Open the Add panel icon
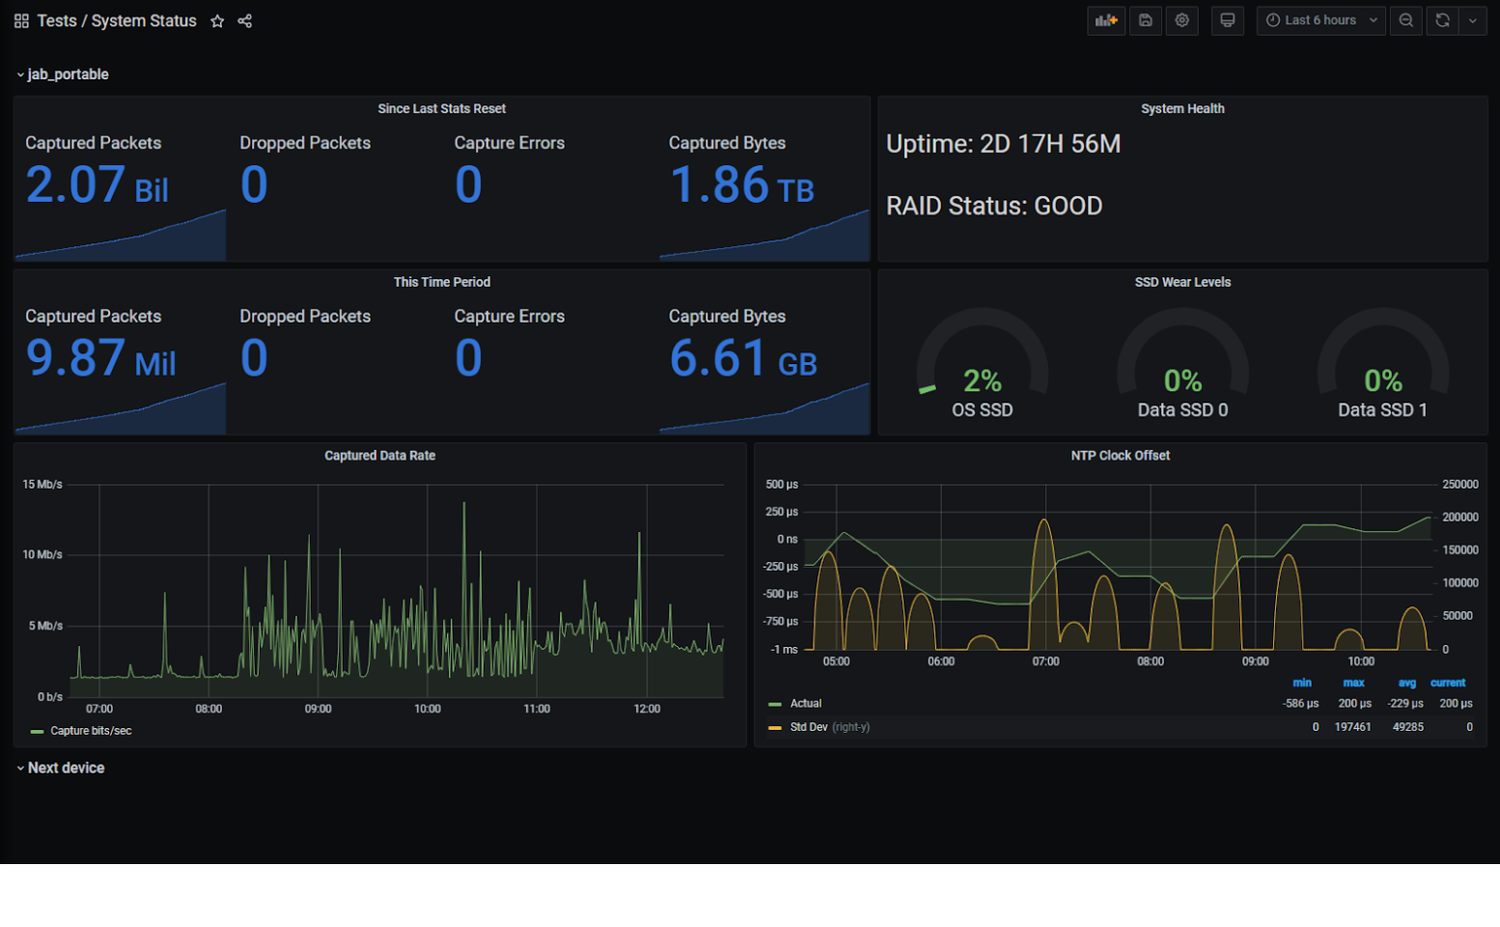This screenshot has width=1500, height=927. pos(1106,20)
